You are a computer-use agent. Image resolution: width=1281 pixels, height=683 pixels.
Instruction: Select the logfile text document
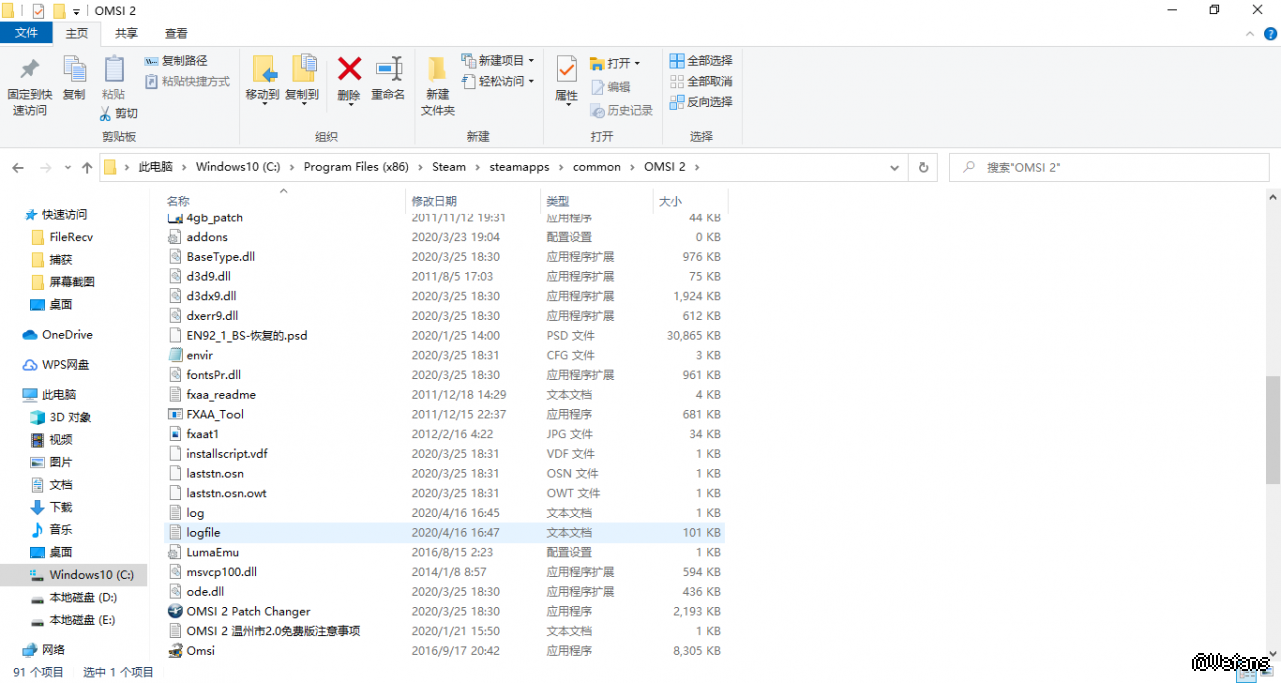443,532
